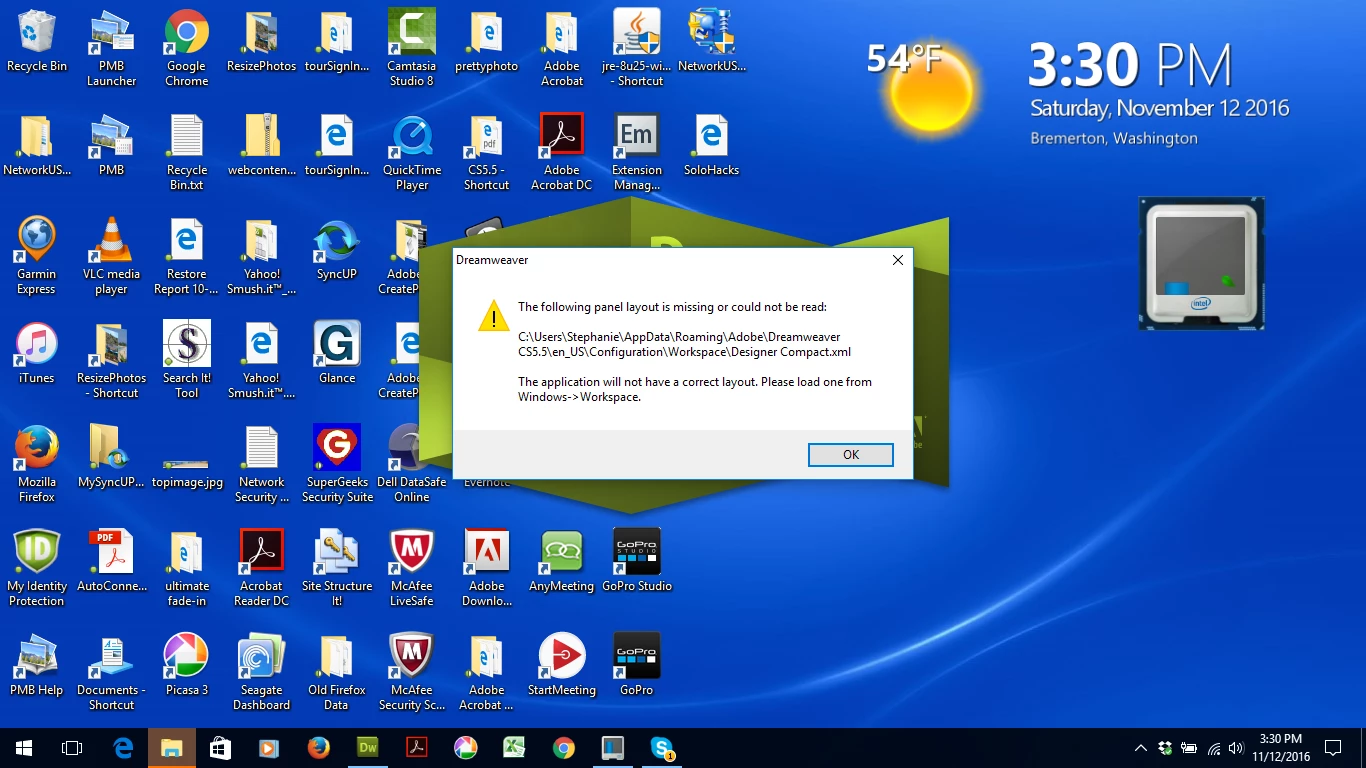Select SuperGeeks Security Suite icon
This screenshot has height=768, width=1366.
(337, 465)
